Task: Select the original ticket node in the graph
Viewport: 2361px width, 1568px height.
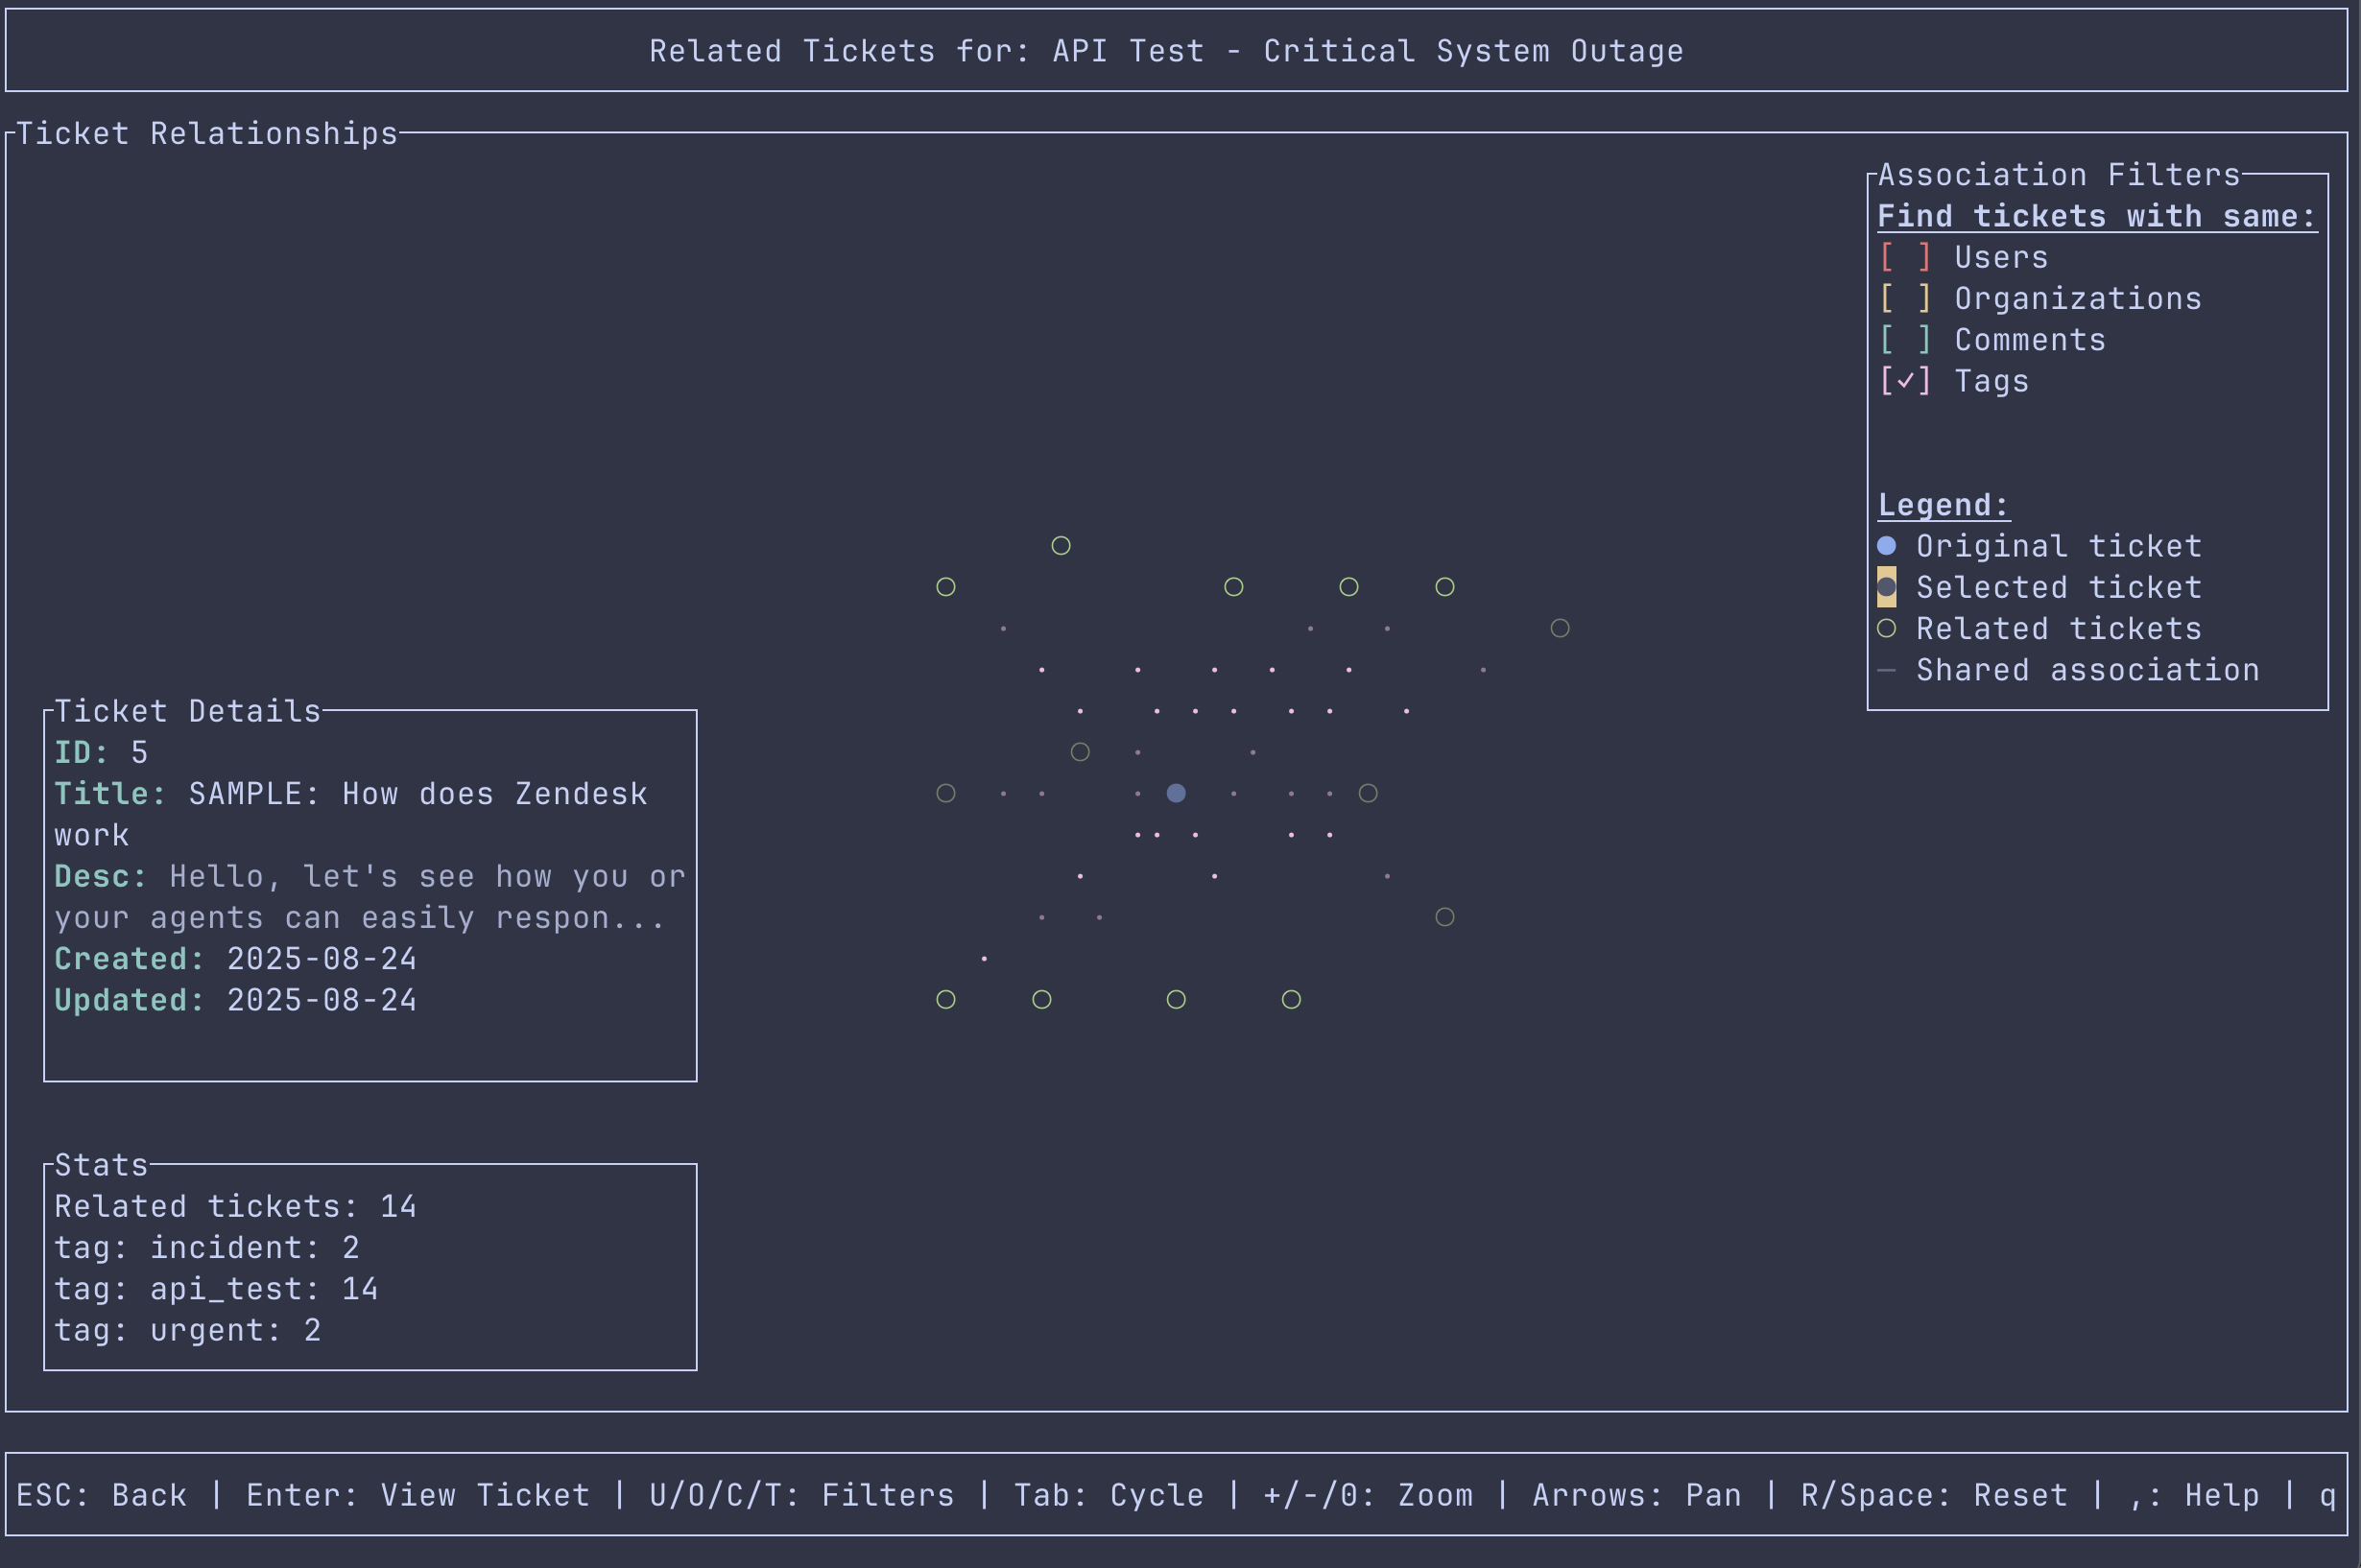Action: (1176, 792)
